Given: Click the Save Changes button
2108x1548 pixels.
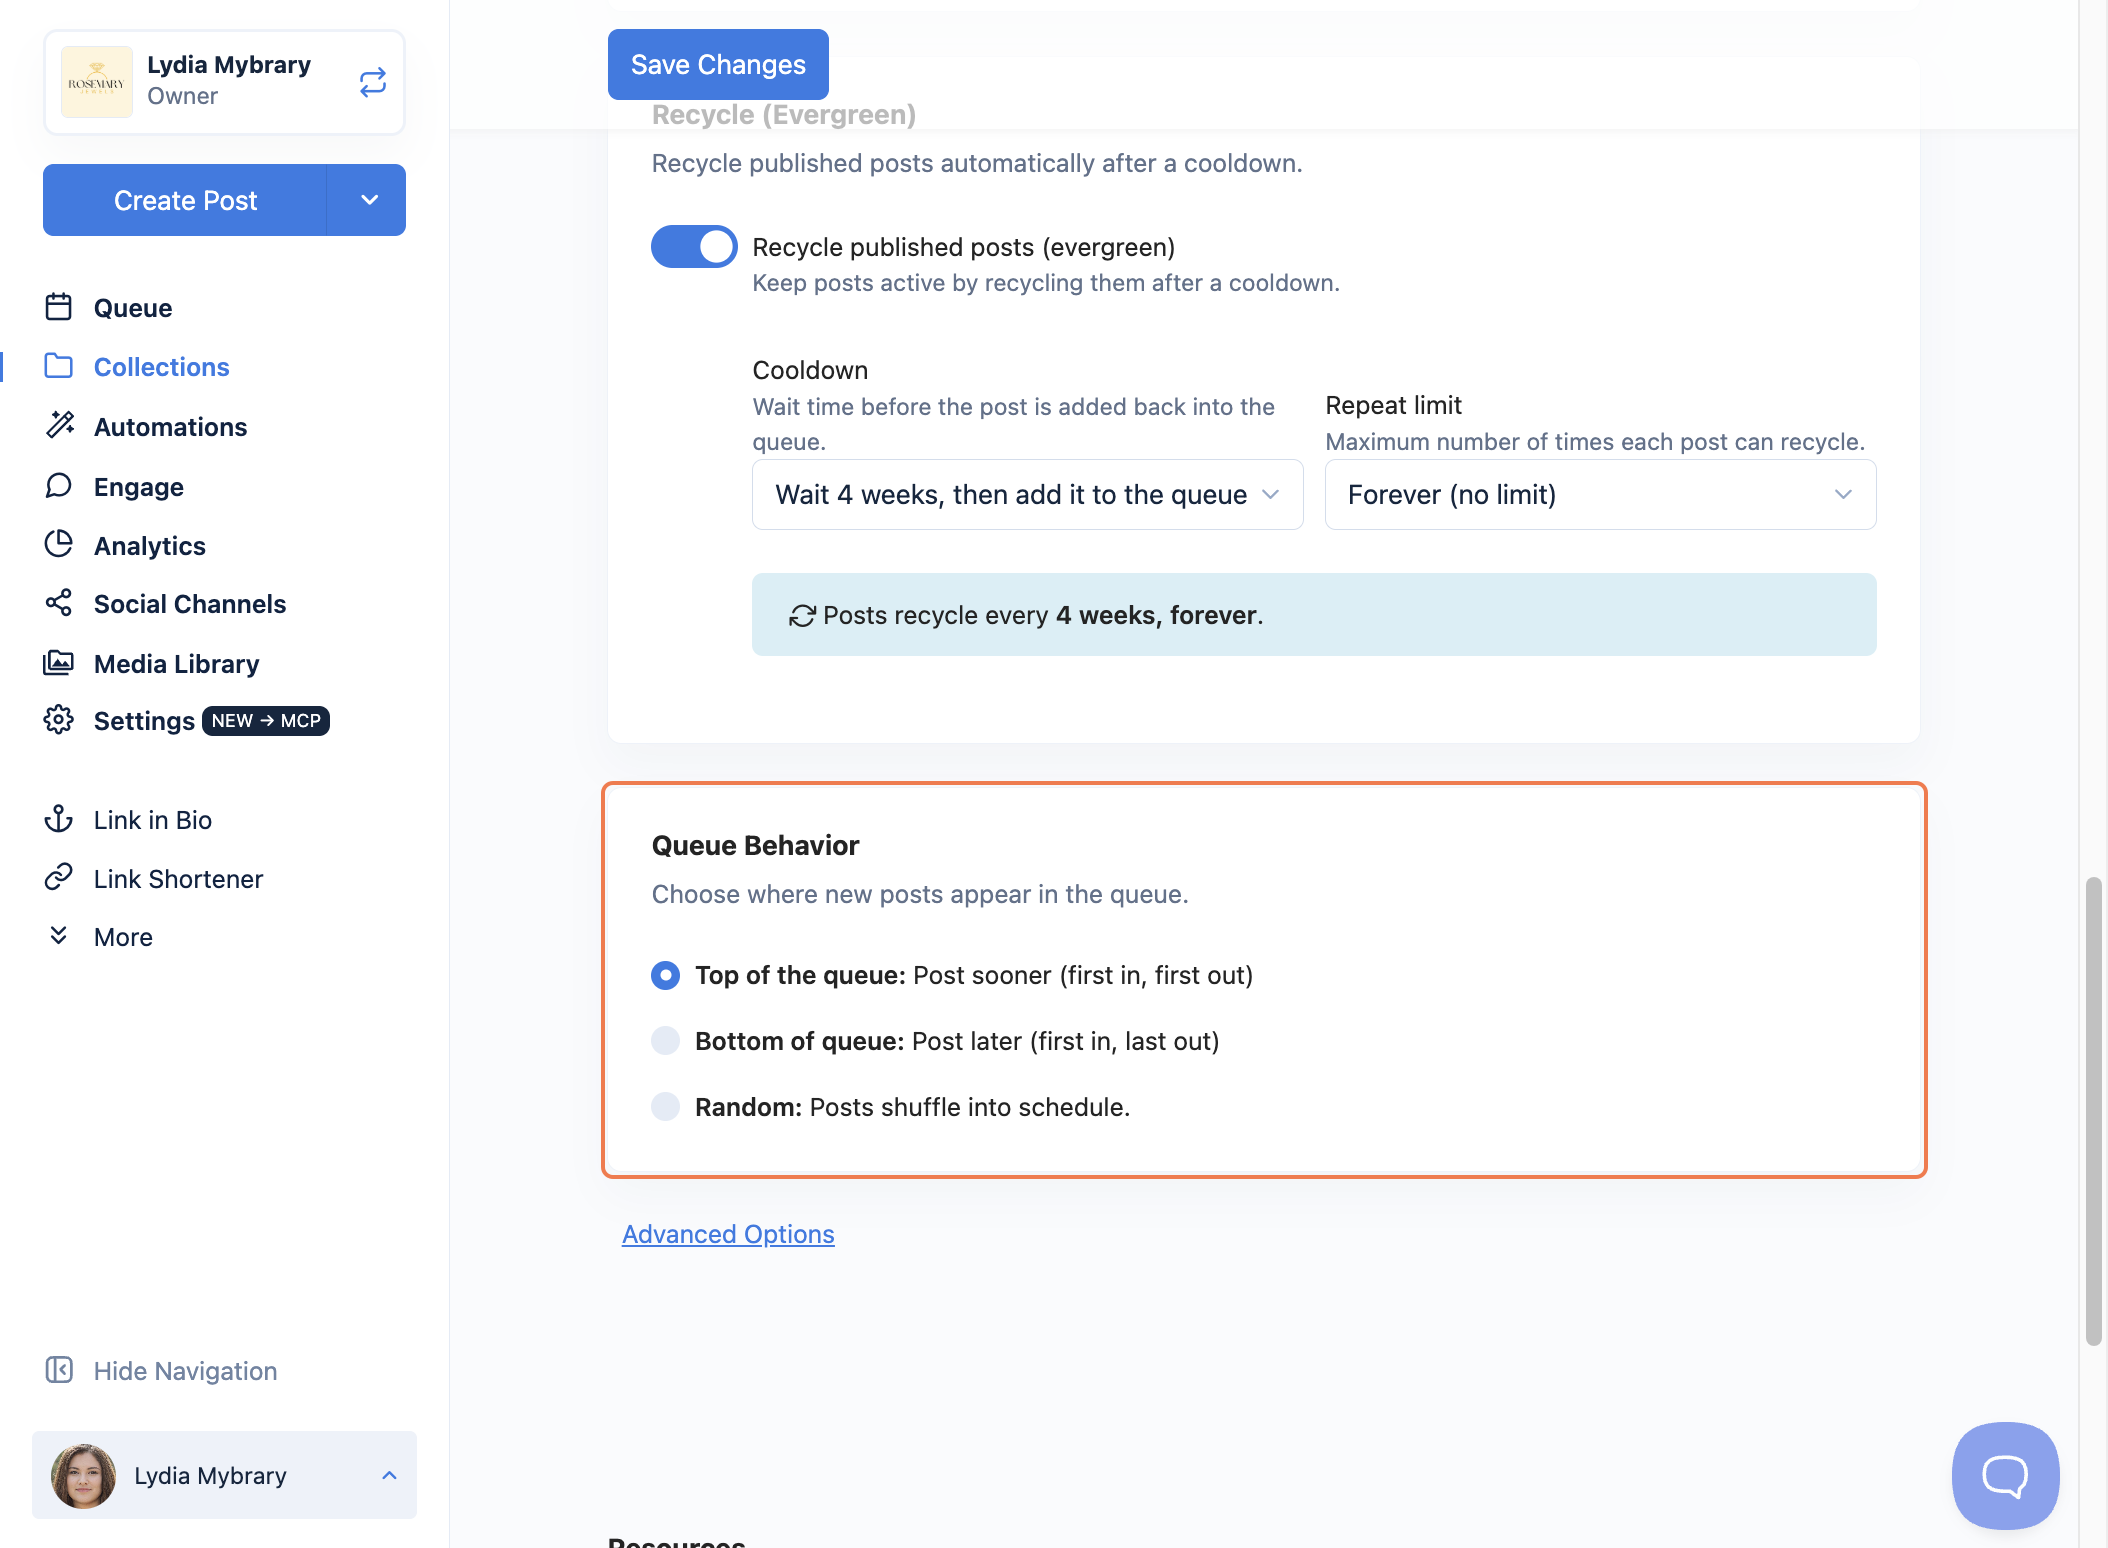Looking at the screenshot, I should [718, 65].
